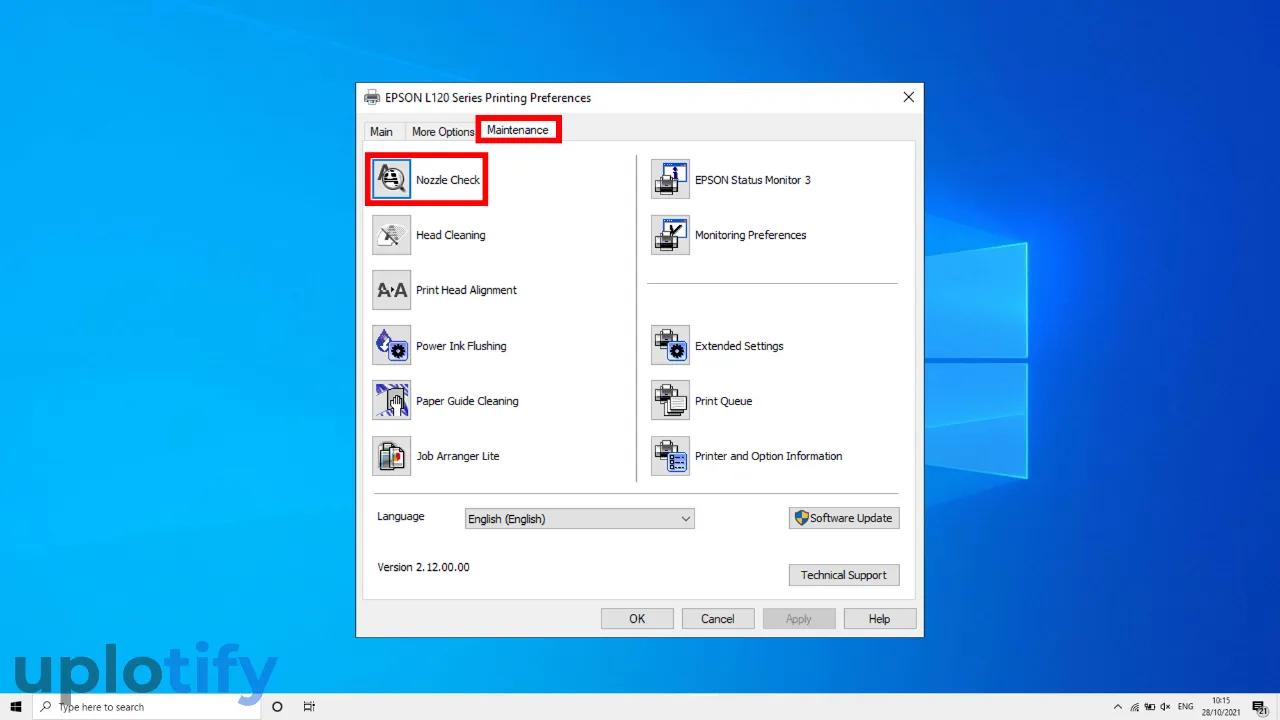Click the Language label
The image size is (1280, 720).
401,516
